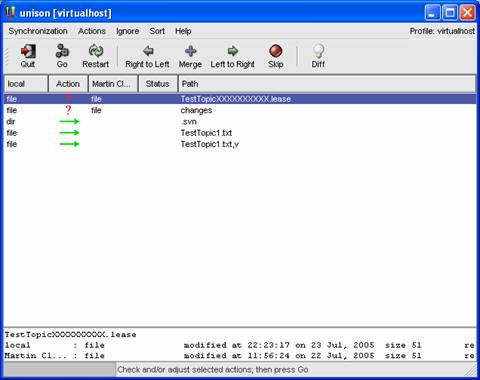
Task: Click the Path column header
Action: tap(327, 84)
